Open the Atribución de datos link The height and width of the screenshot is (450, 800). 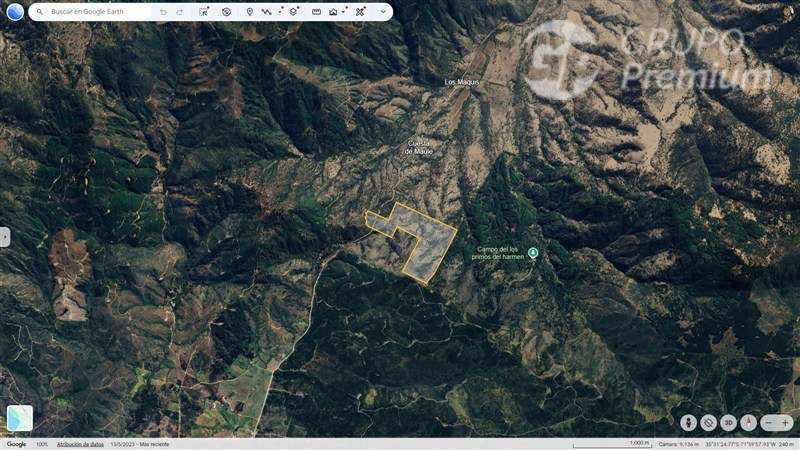coord(80,444)
